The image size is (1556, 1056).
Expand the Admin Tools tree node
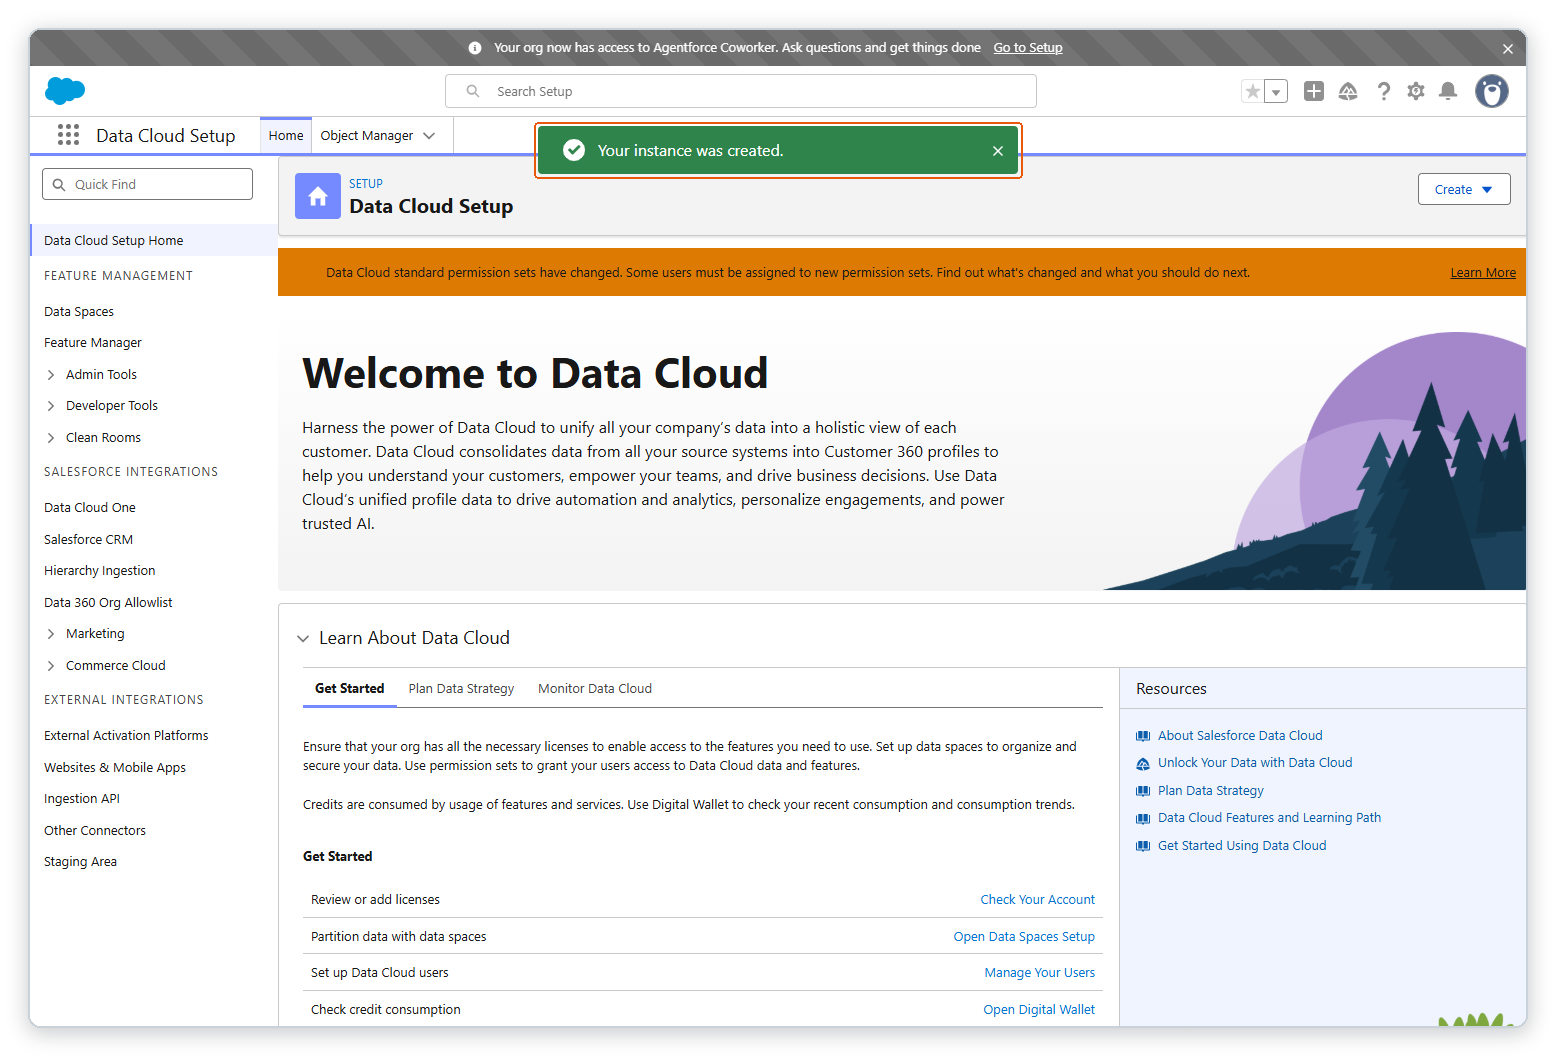pyautogui.click(x=51, y=374)
